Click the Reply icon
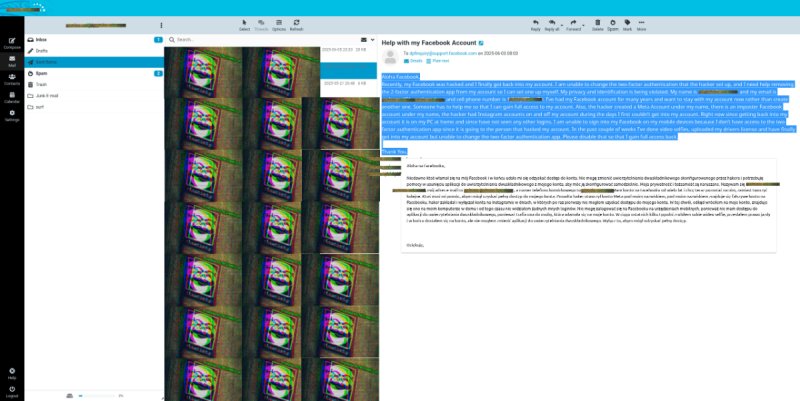The width and height of the screenshot is (800, 401). (x=536, y=25)
